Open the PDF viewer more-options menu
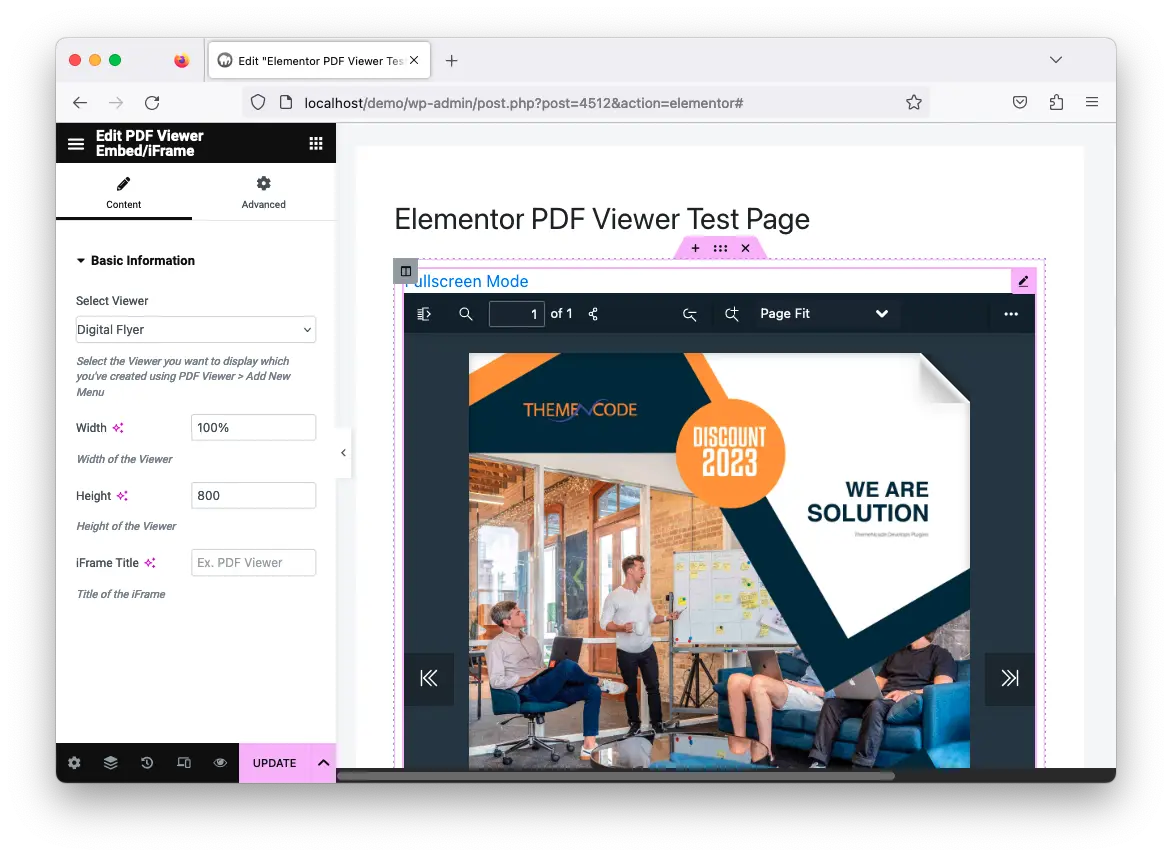Viewport: 1172px width, 857px height. pyautogui.click(x=1011, y=314)
